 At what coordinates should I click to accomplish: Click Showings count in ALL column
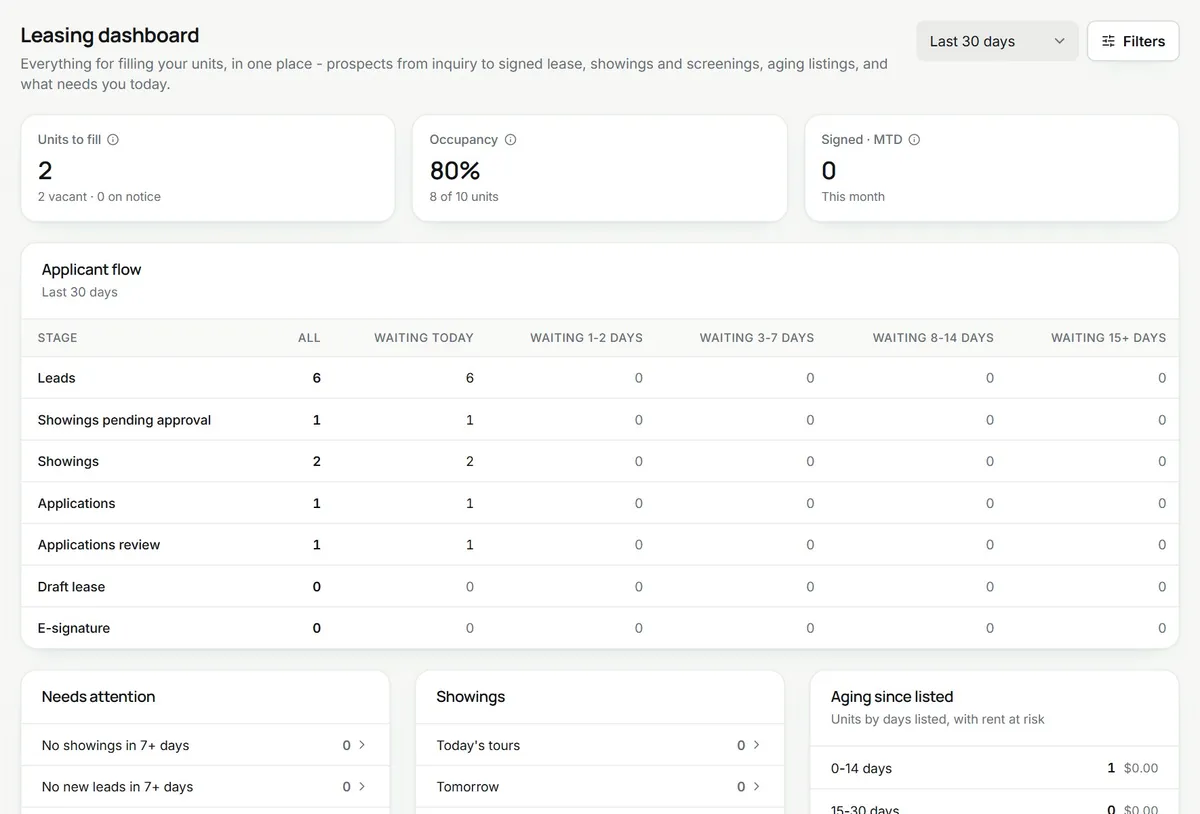317,462
